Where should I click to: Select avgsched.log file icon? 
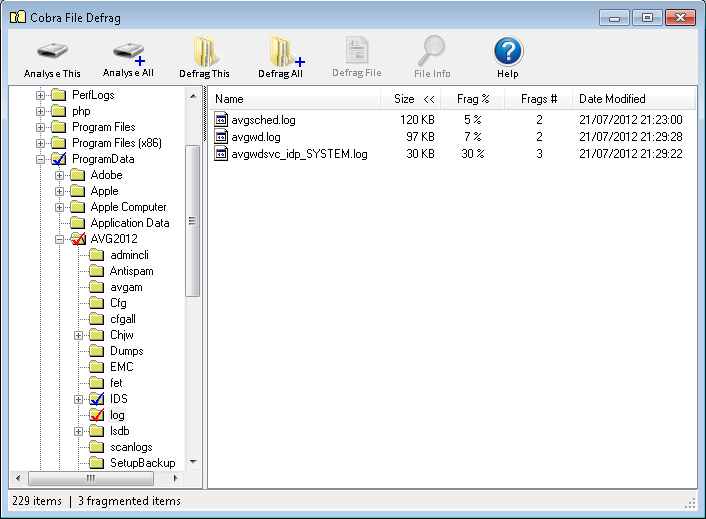point(221,120)
